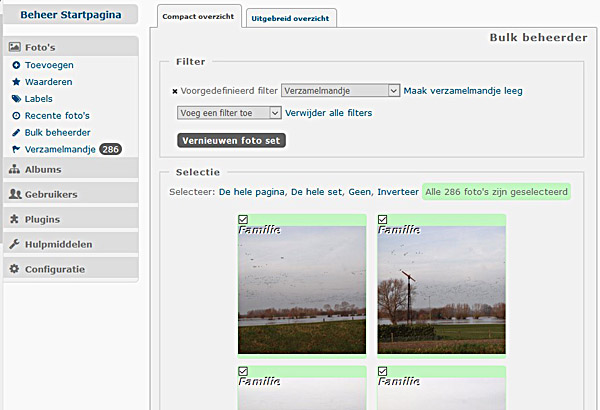The width and height of the screenshot is (600, 410).
Task: Uncheck third Familie photo in second row
Action: [x=243, y=371]
